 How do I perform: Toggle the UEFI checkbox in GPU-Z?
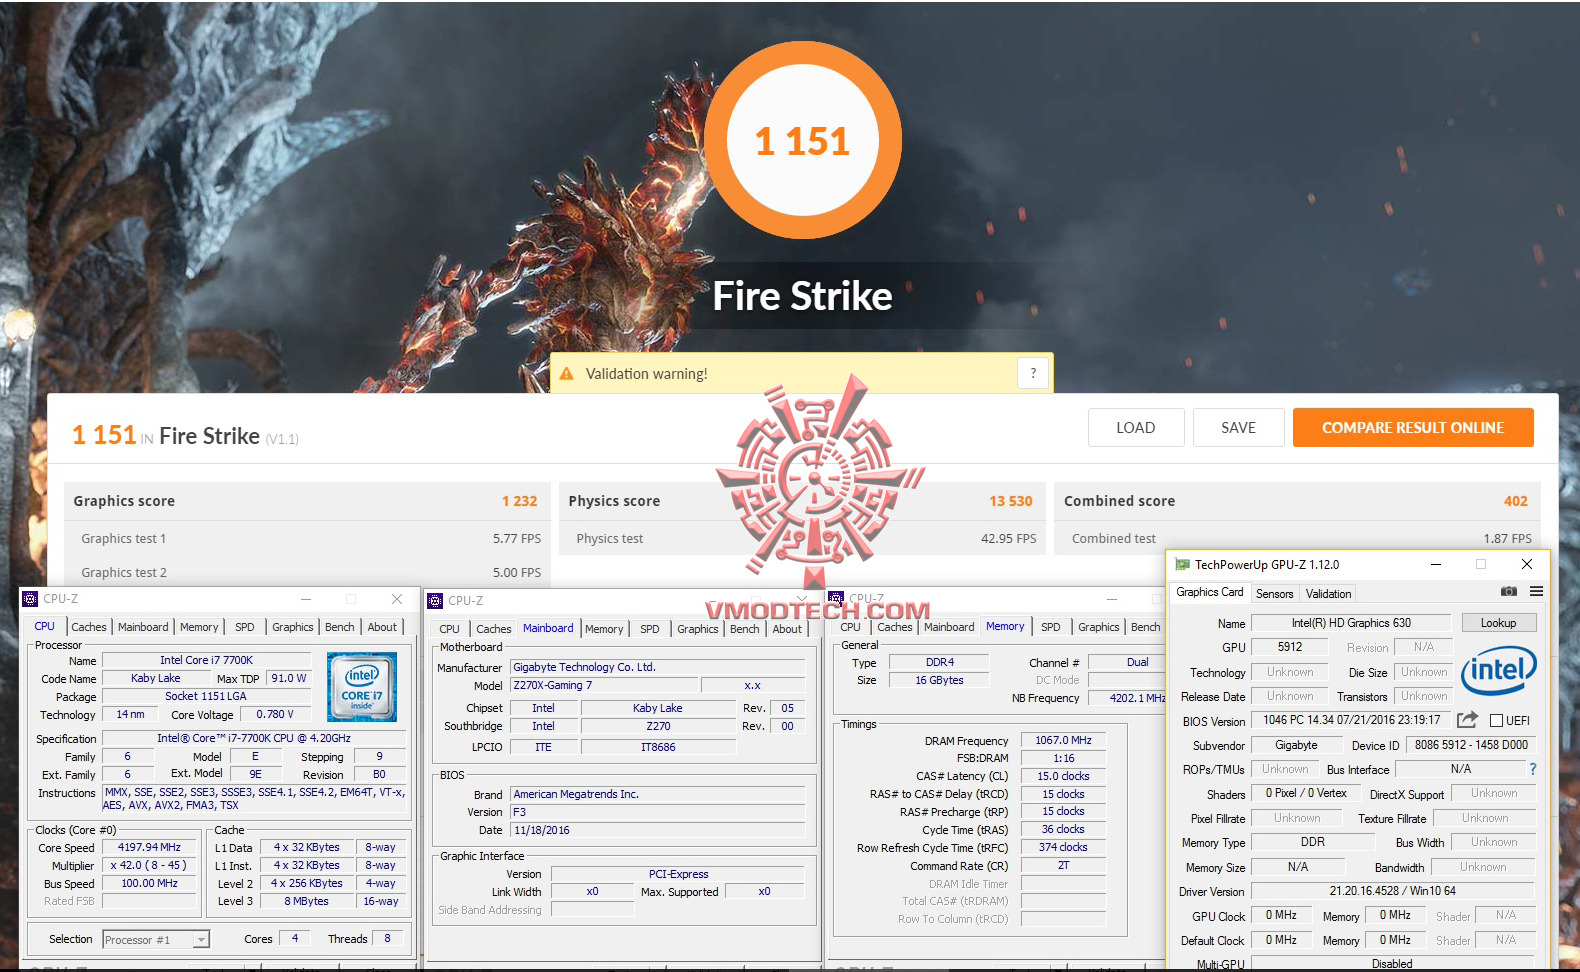pos(1497,721)
